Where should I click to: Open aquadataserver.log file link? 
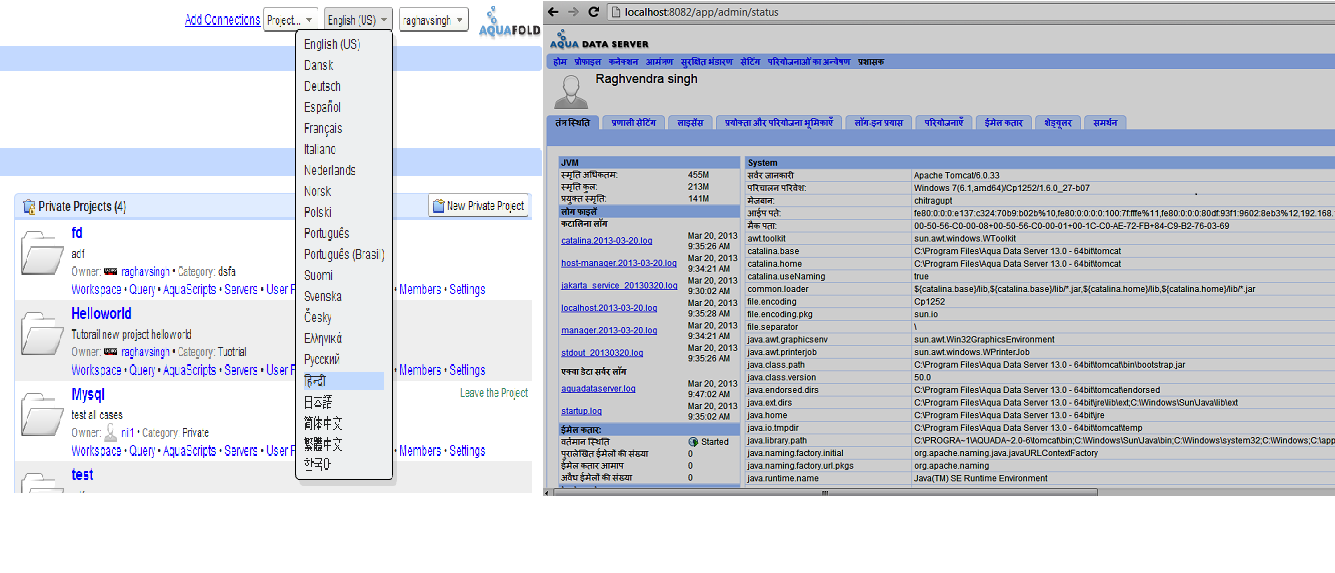click(598, 388)
